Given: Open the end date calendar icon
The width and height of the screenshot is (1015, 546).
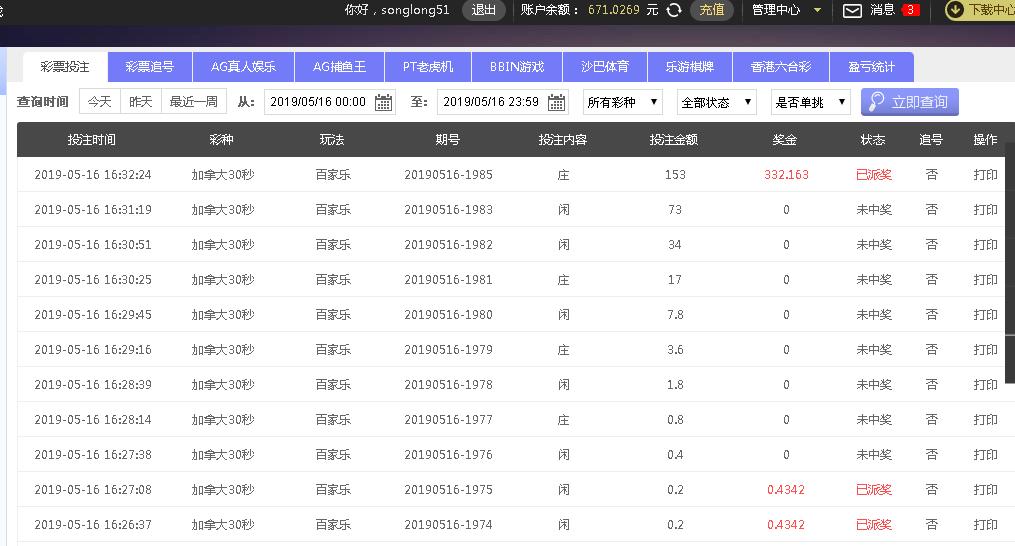Looking at the screenshot, I should click(556, 102).
